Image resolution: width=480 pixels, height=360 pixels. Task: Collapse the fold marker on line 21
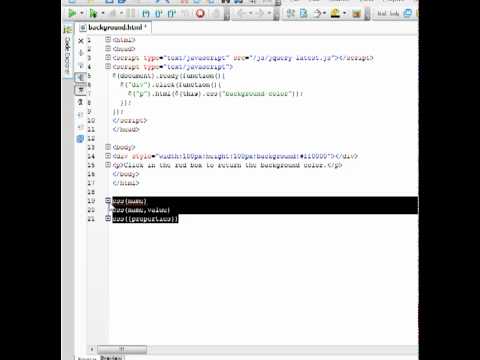[x=108, y=218]
